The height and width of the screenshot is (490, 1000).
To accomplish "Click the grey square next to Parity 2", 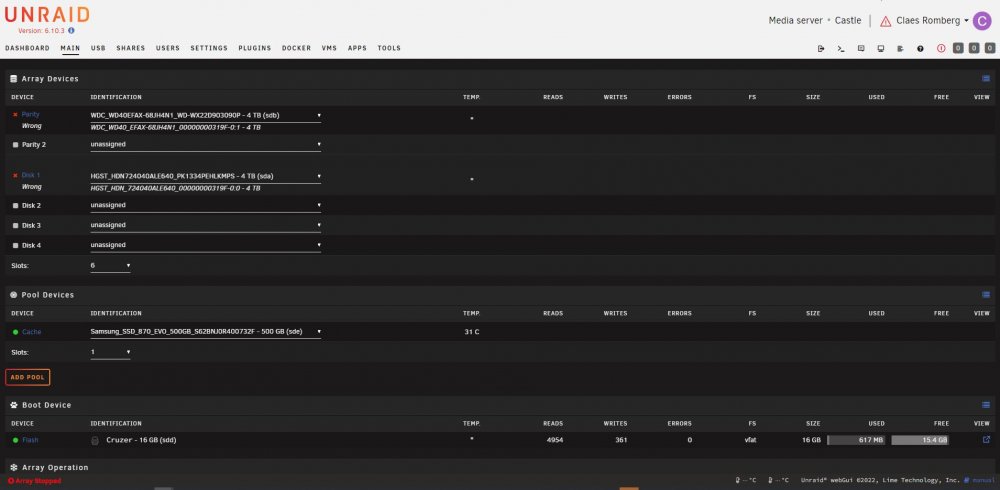I will 15,145.
